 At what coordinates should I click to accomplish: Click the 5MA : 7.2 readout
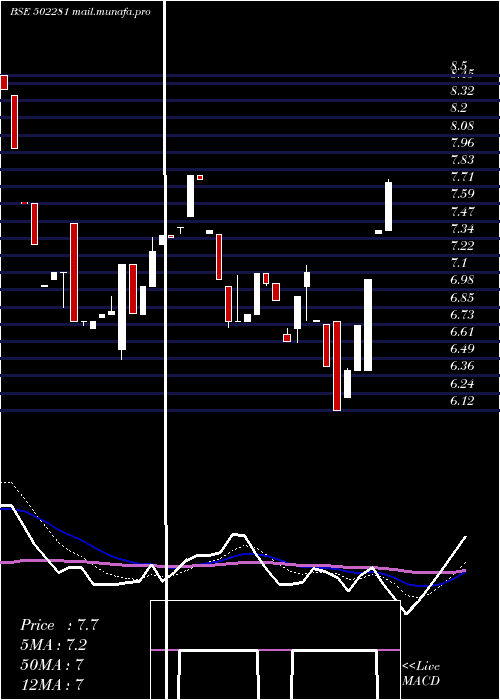pos(54,645)
